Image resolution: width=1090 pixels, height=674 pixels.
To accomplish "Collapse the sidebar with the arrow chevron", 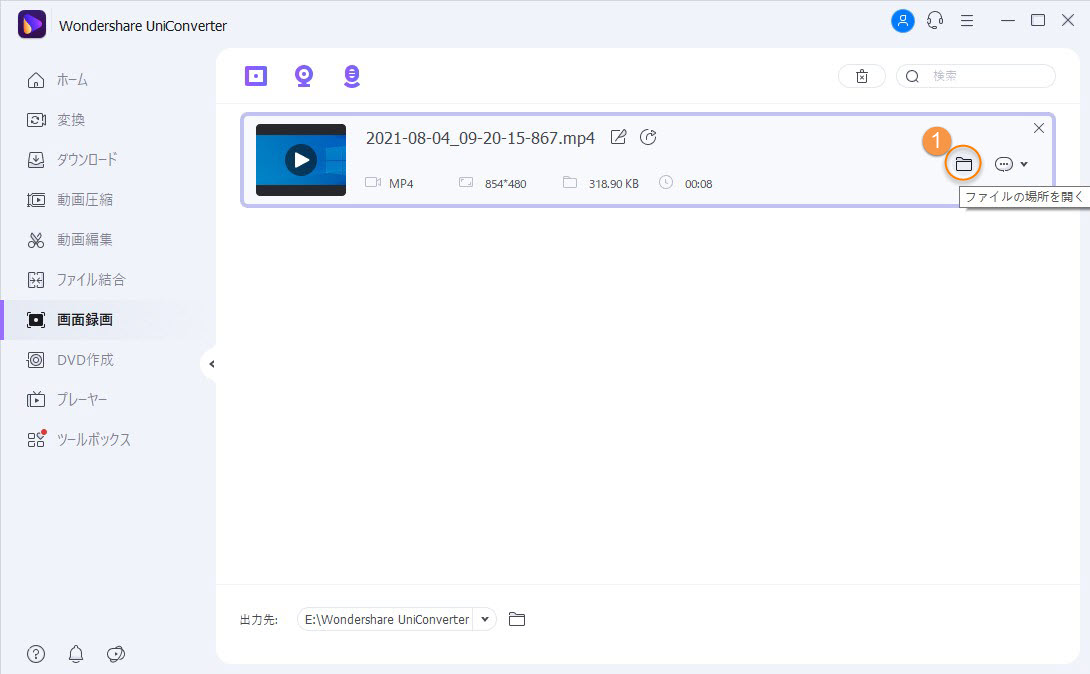I will (x=211, y=365).
